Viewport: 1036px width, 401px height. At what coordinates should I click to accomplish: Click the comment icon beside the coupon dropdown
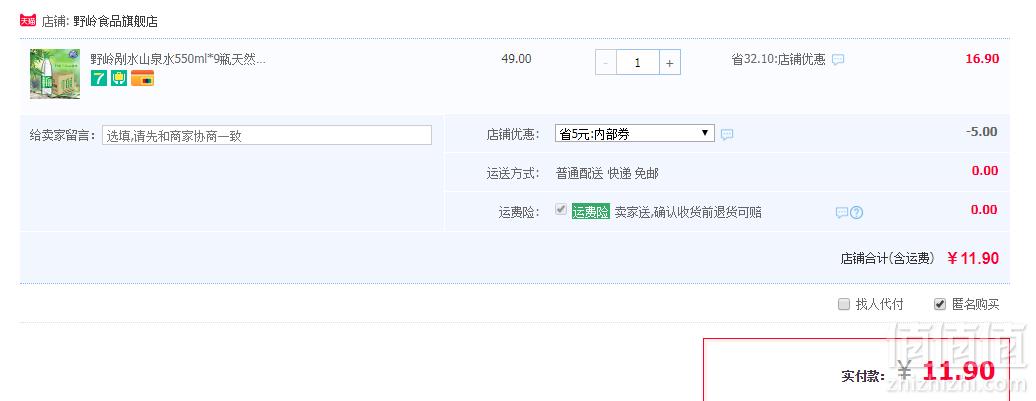(727, 134)
